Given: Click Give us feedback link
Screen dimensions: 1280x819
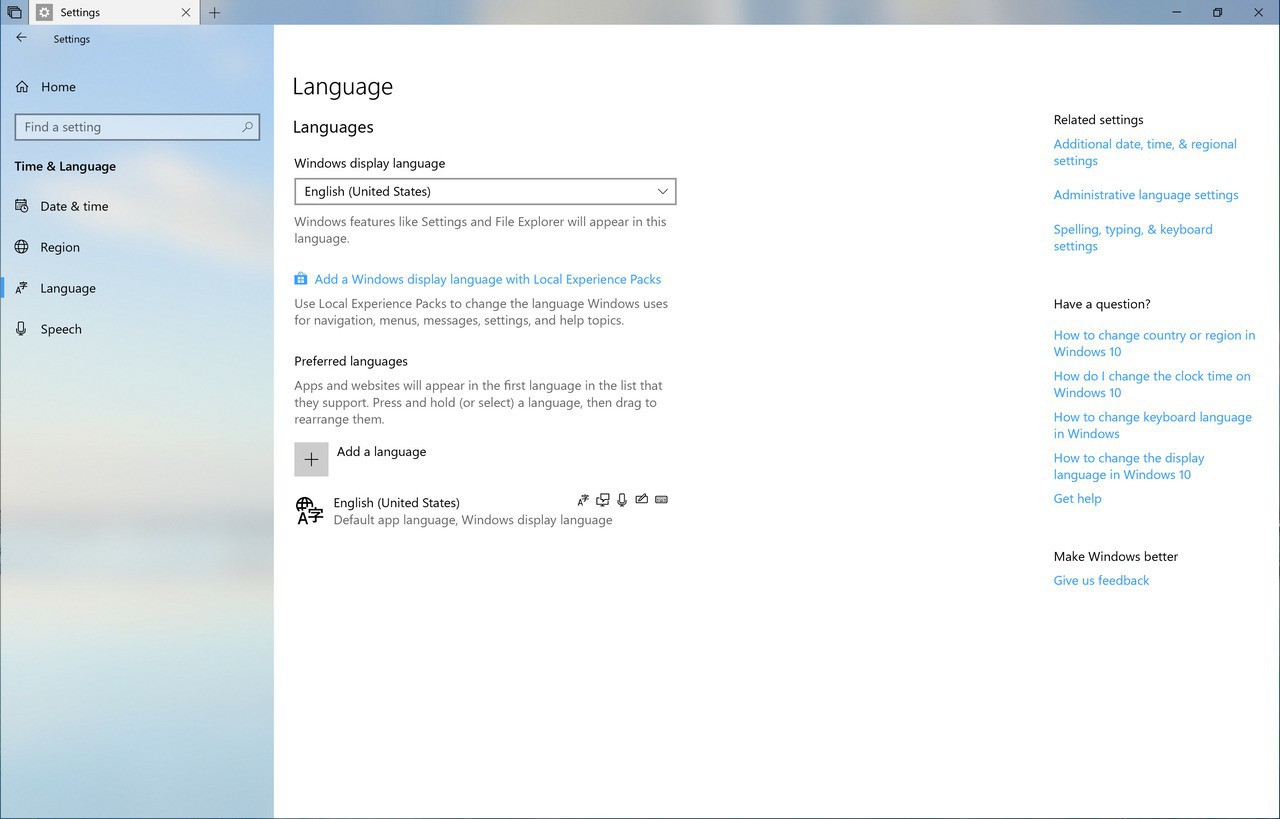Looking at the screenshot, I should pyautogui.click(x=1101, y=580).
